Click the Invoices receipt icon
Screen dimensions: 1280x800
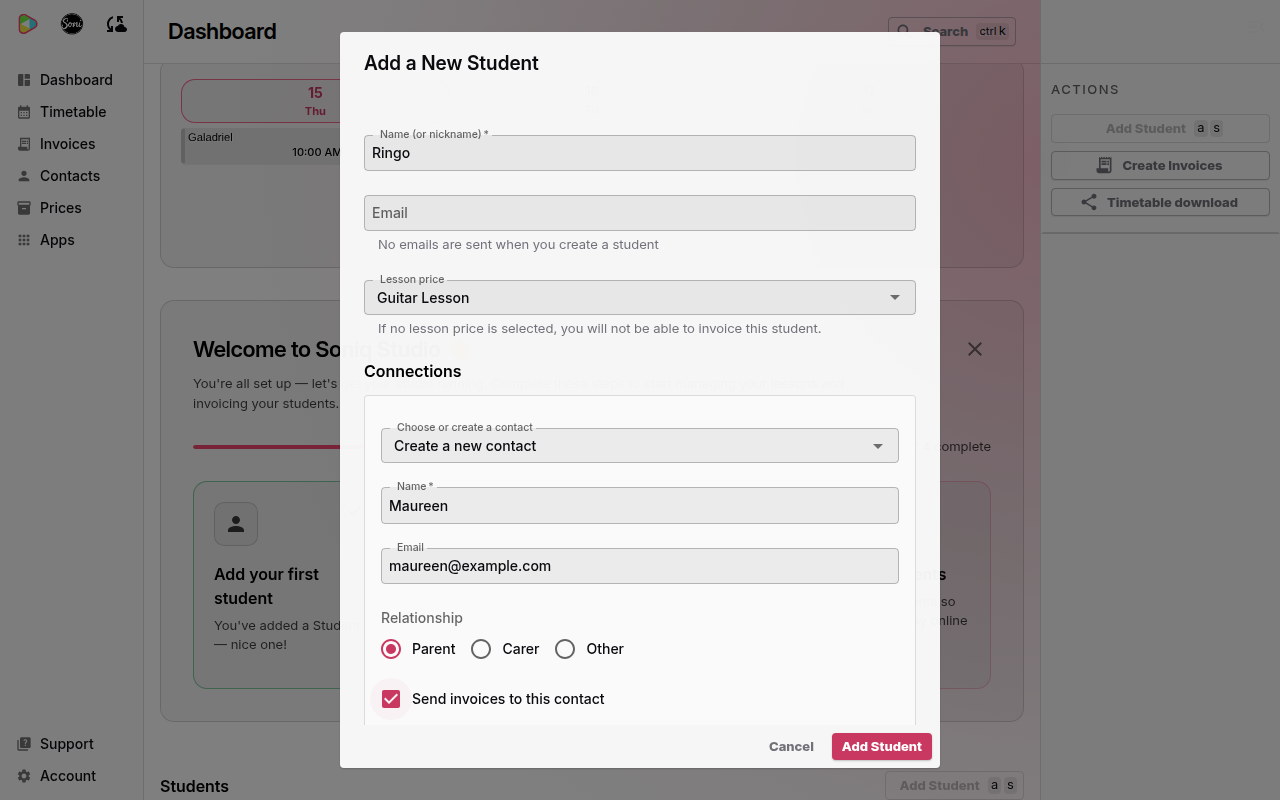pyautogui.click(x=24, y=144)
